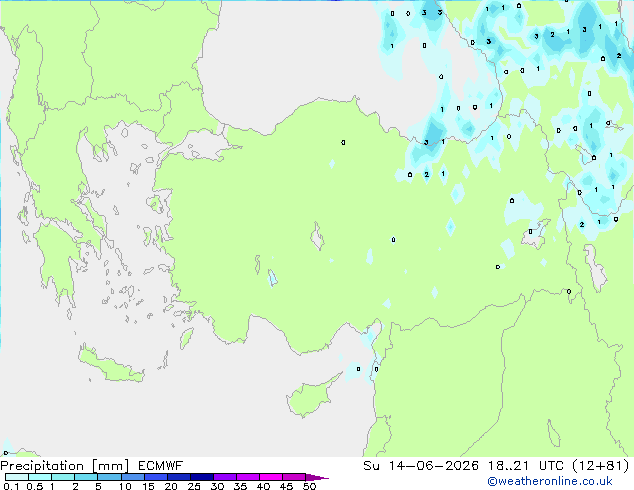The width and height of the screenshot is (634, 490).
Task: Pick the 15–20 mm legend color swatch
Action: point(155,477)
